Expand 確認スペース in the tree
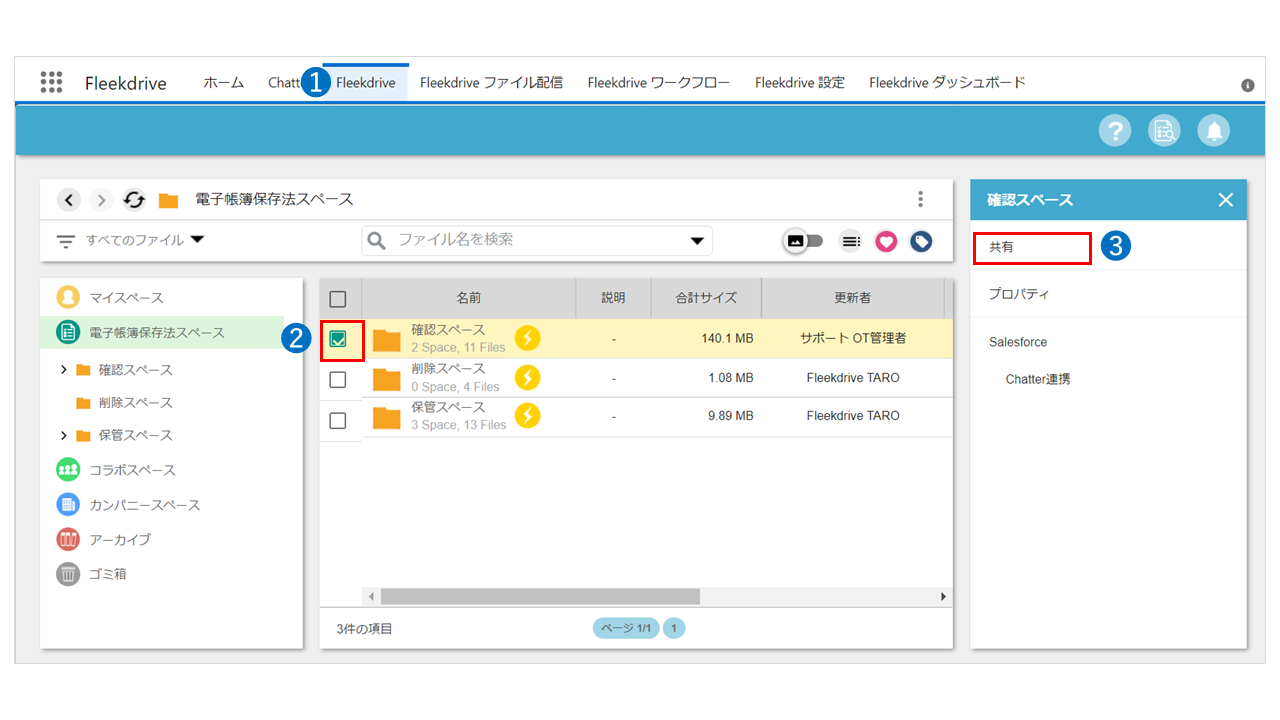1280x720 pixels. coord(64,370)
